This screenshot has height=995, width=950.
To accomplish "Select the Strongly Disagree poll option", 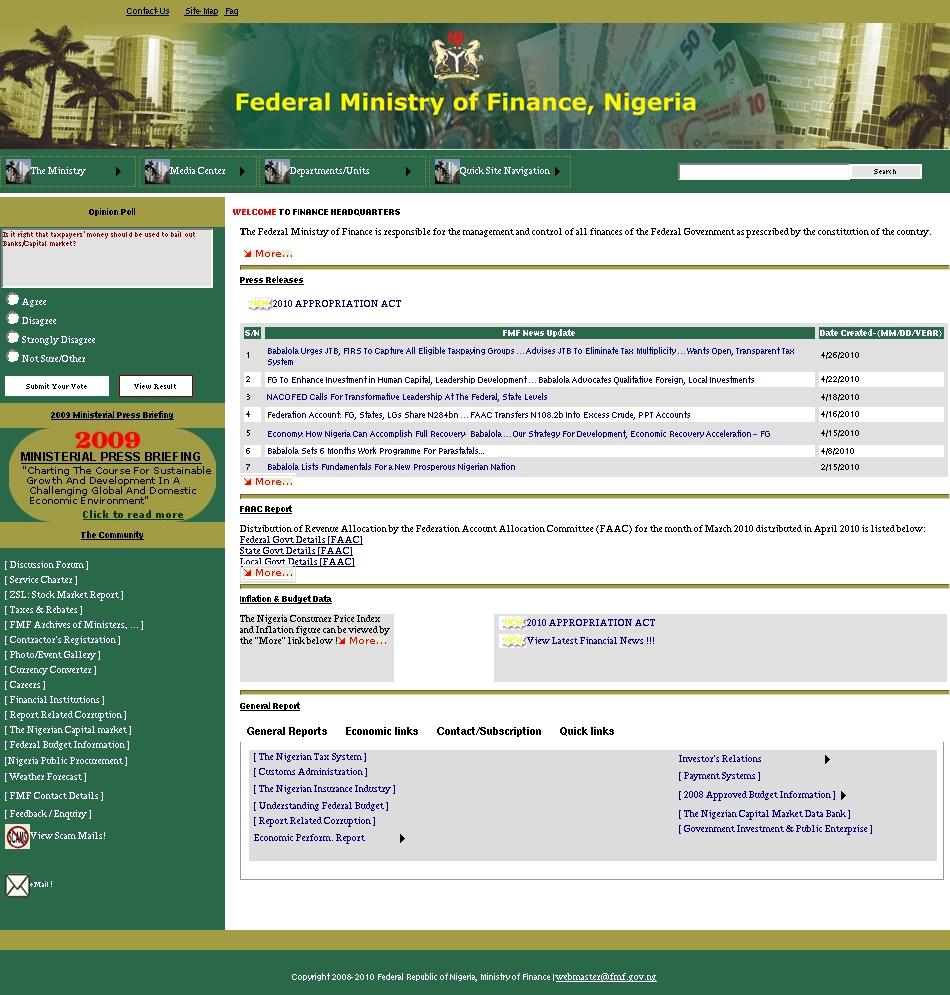I will [x=13, y=338].
